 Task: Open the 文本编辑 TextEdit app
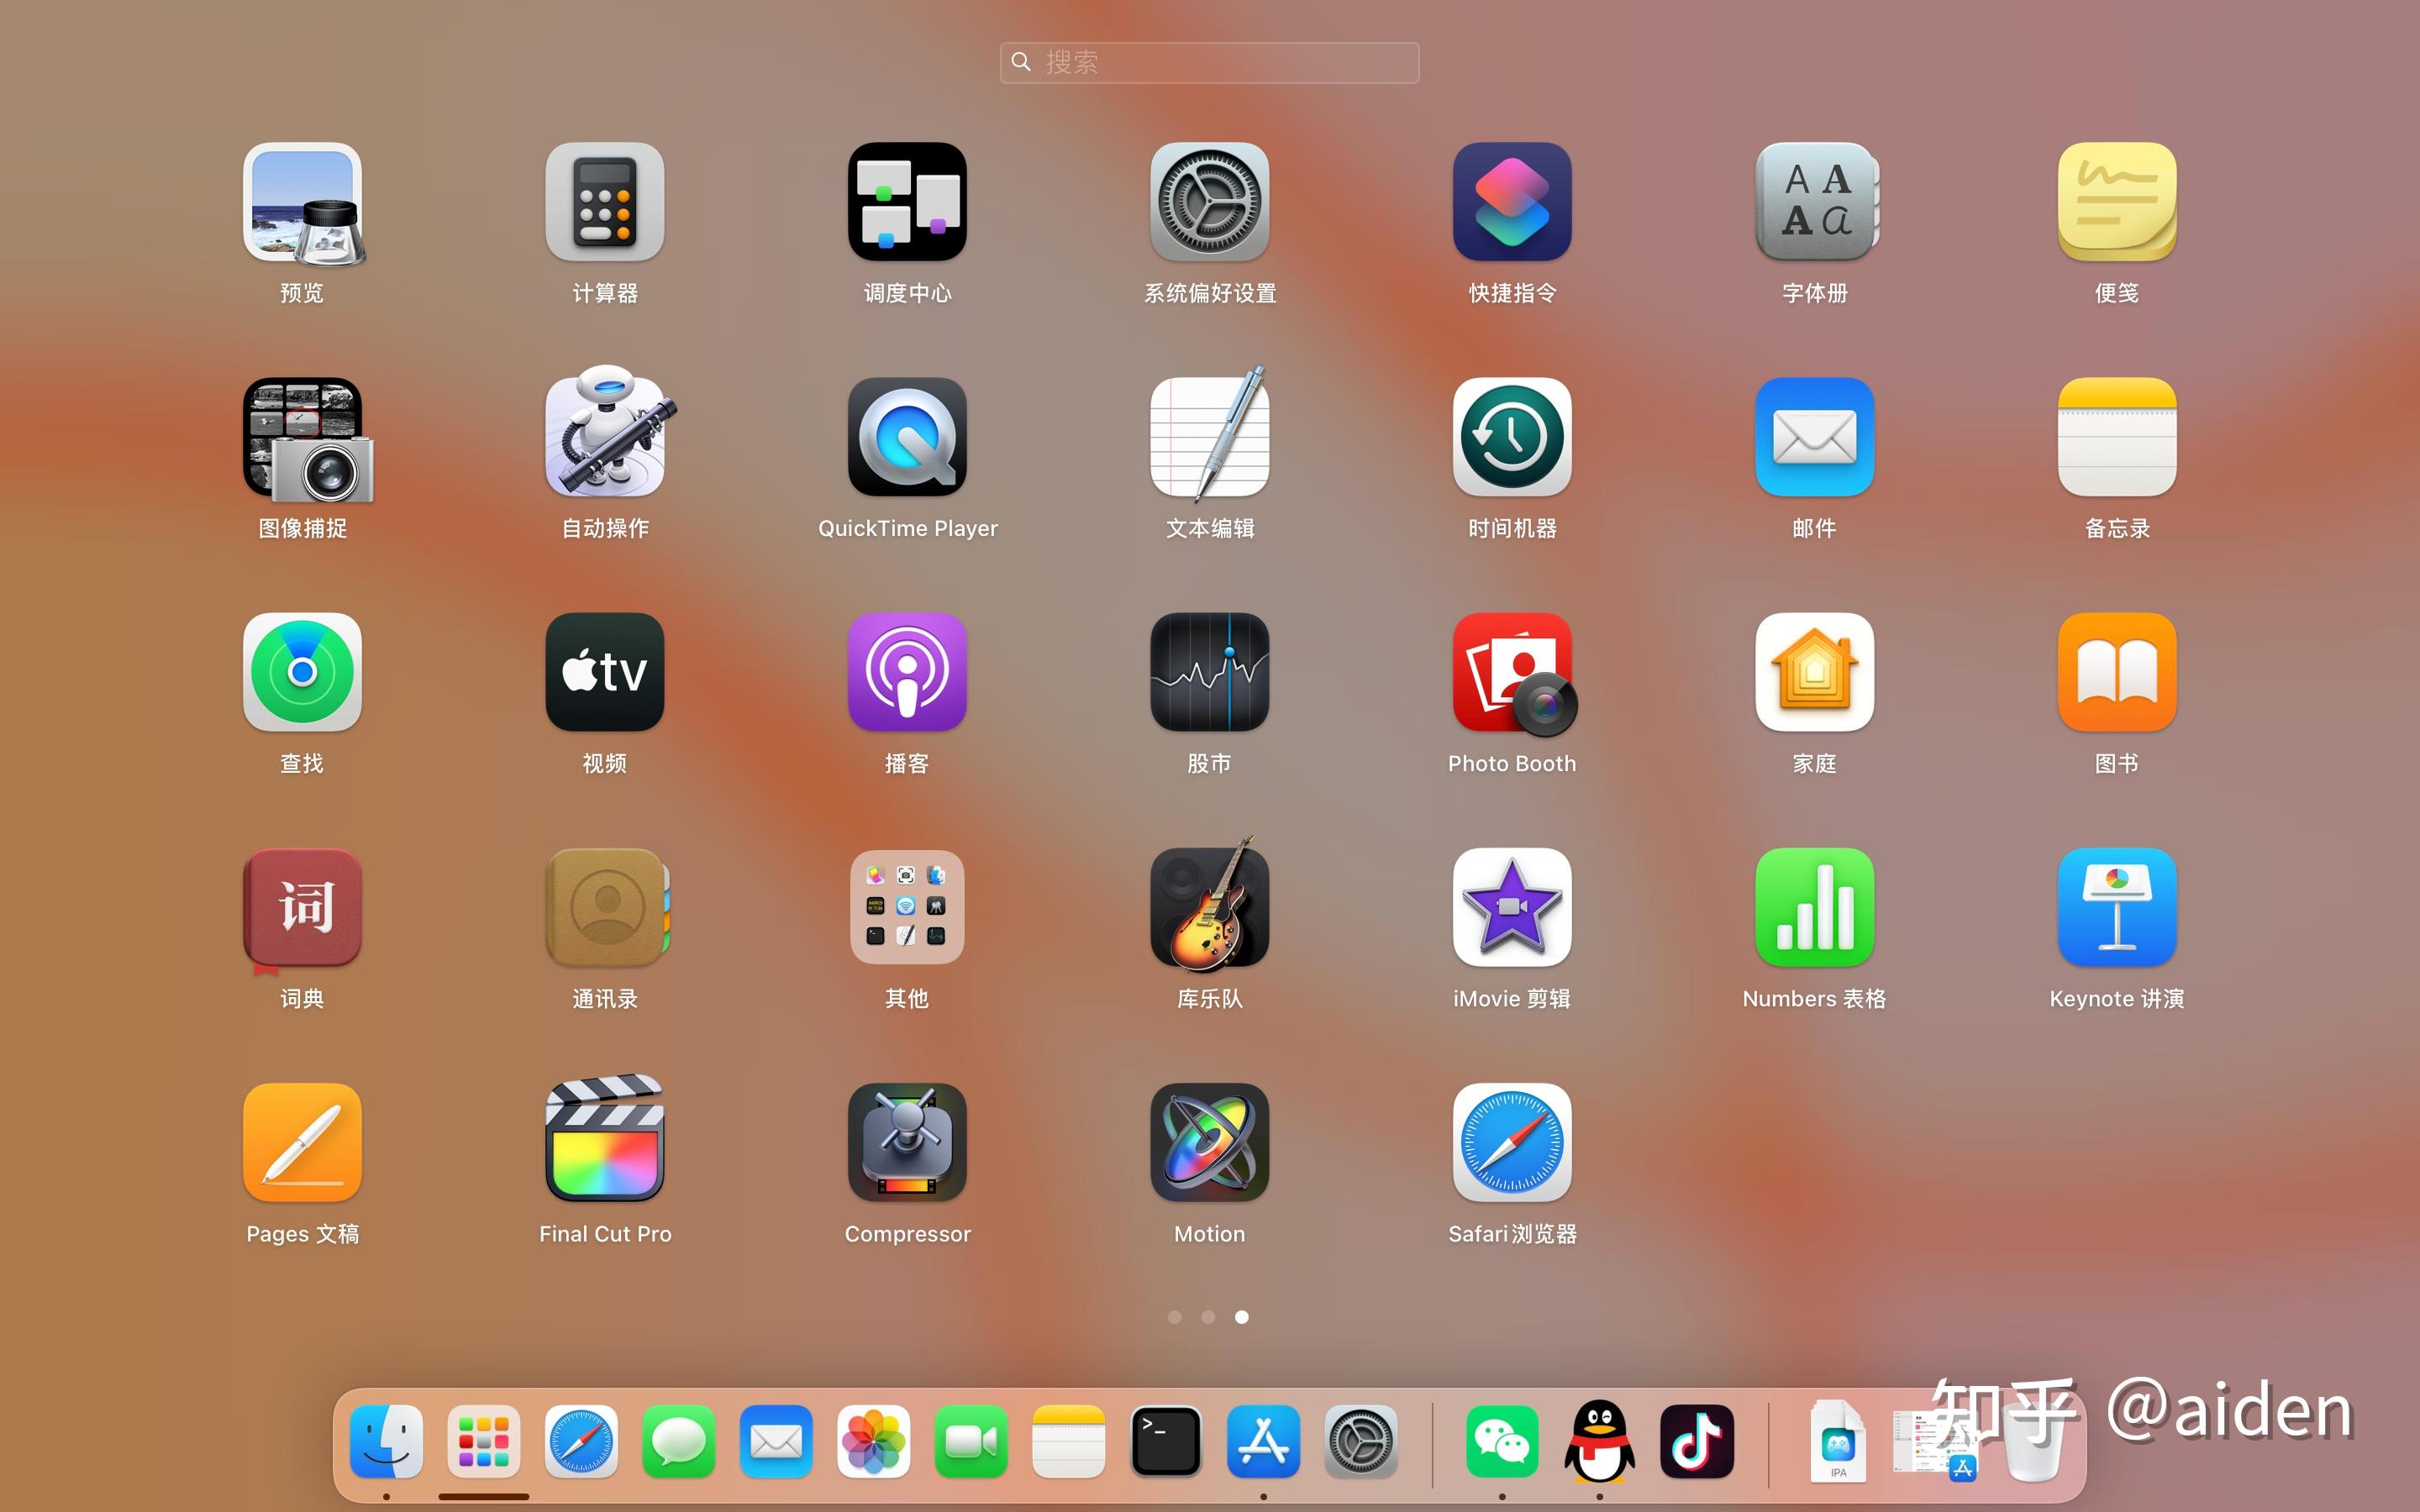[1210, 434]
